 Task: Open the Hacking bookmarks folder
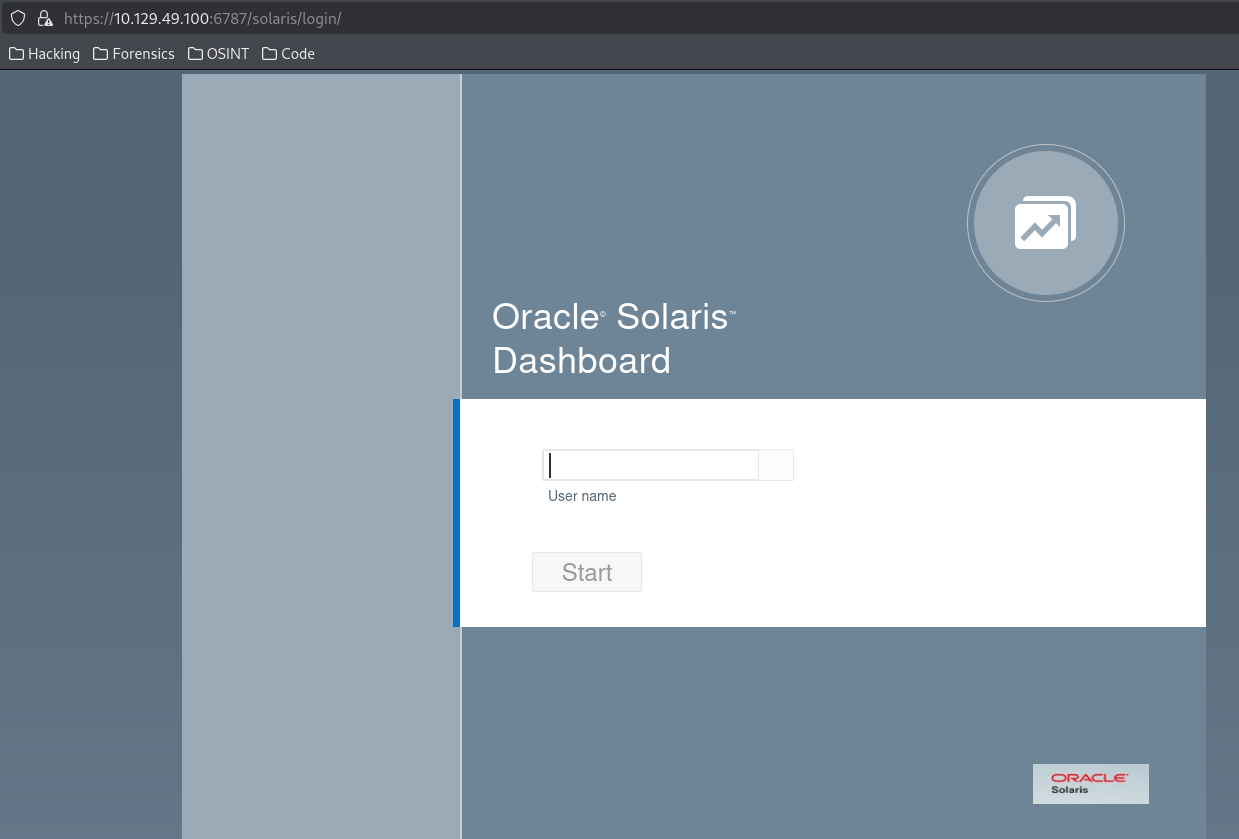tap(44, 54)
